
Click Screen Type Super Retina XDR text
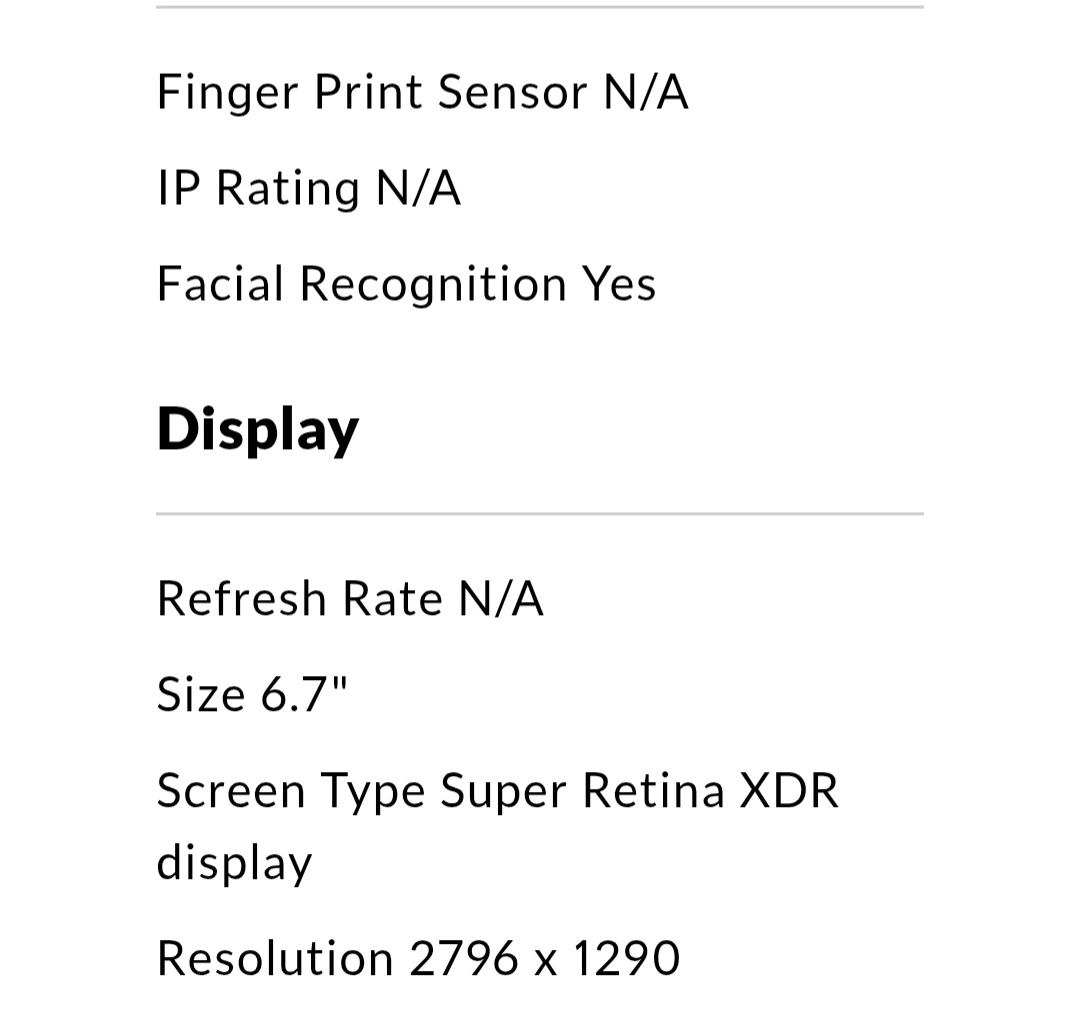point(497,790)
